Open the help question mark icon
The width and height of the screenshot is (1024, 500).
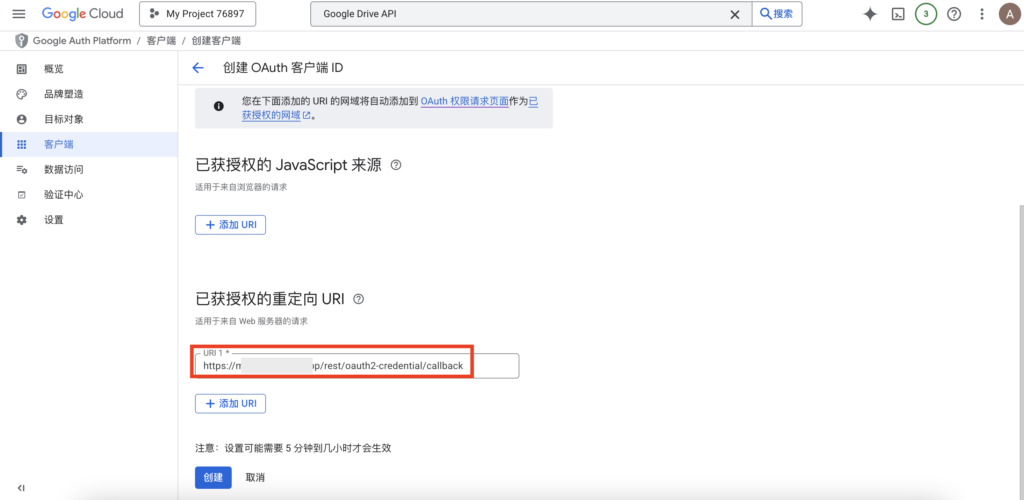click(x=954, y=14)
